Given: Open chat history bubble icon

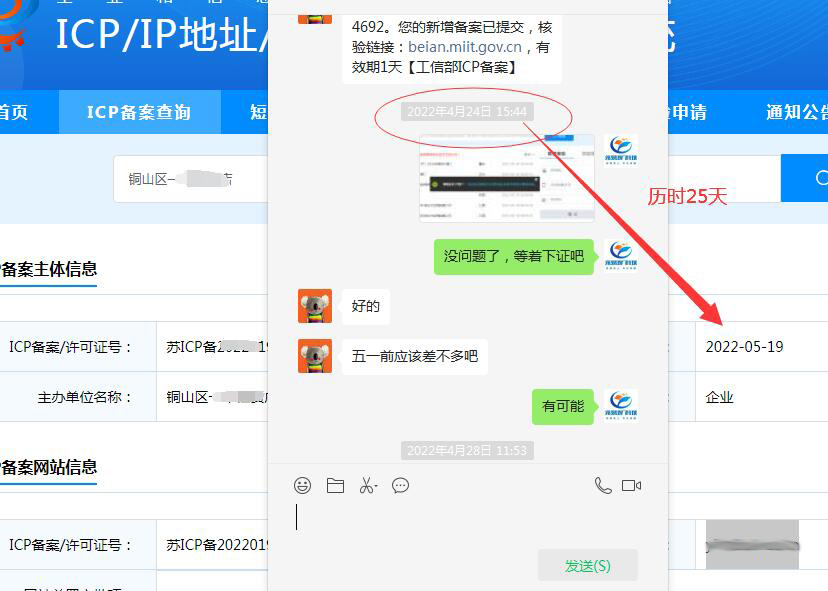Looking at the screenshot, I should (400, 486).
